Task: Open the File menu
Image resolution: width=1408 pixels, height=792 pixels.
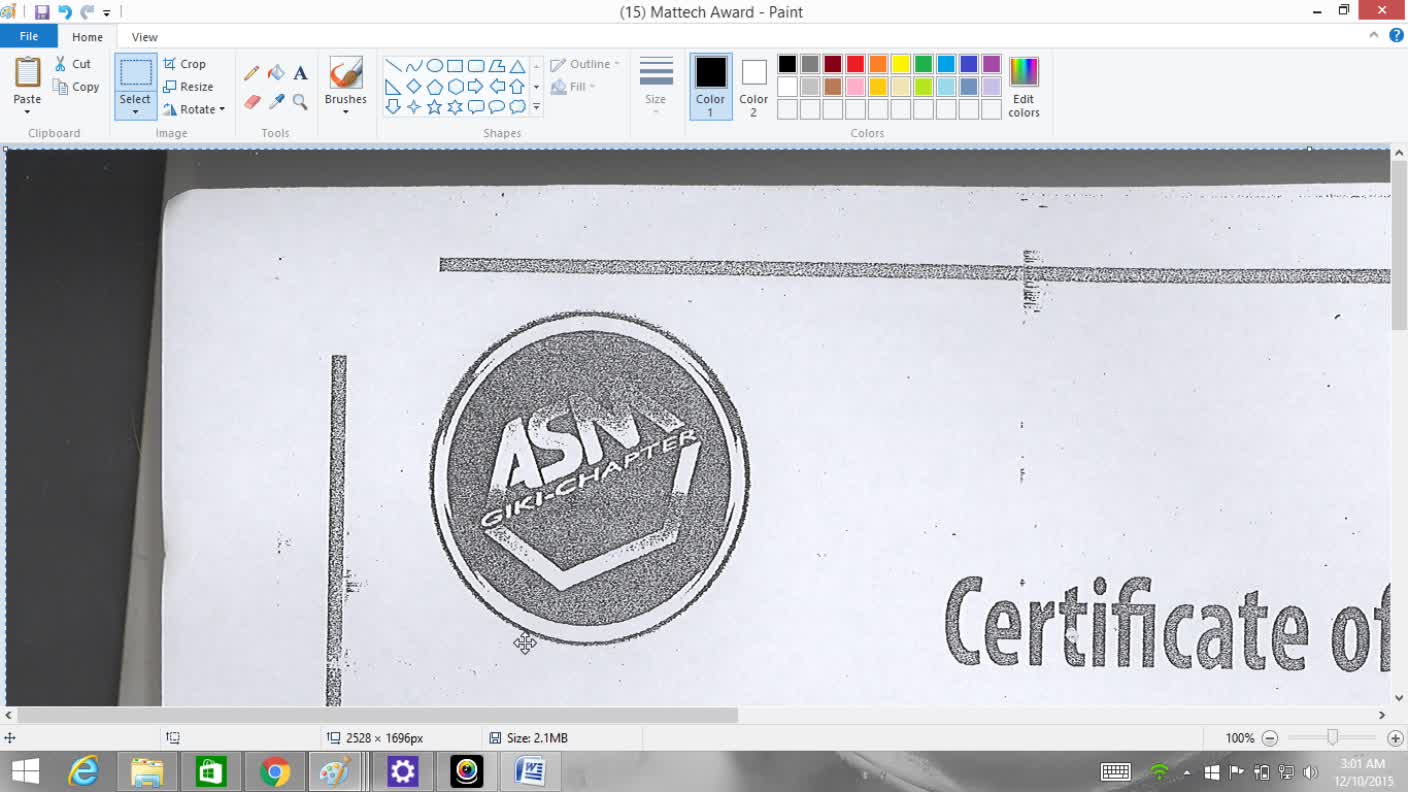Action: (29, 36)
